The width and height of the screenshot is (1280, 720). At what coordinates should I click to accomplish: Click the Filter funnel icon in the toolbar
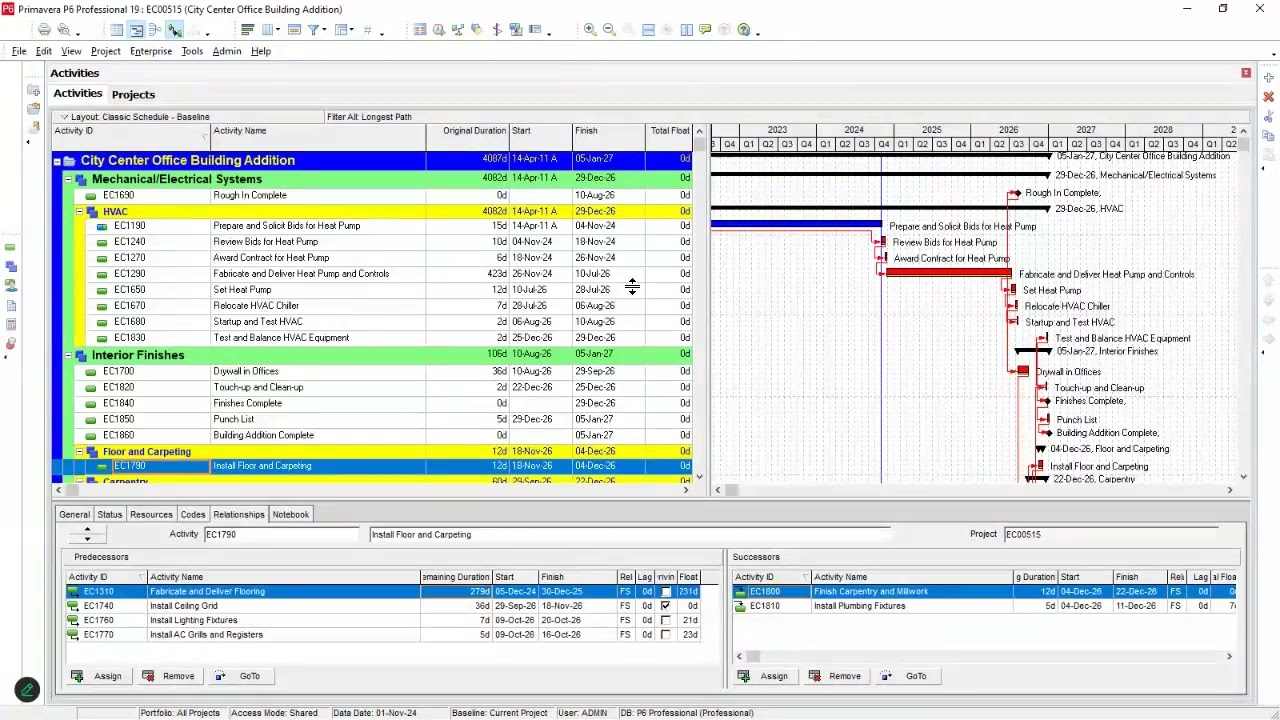[313, 30]
